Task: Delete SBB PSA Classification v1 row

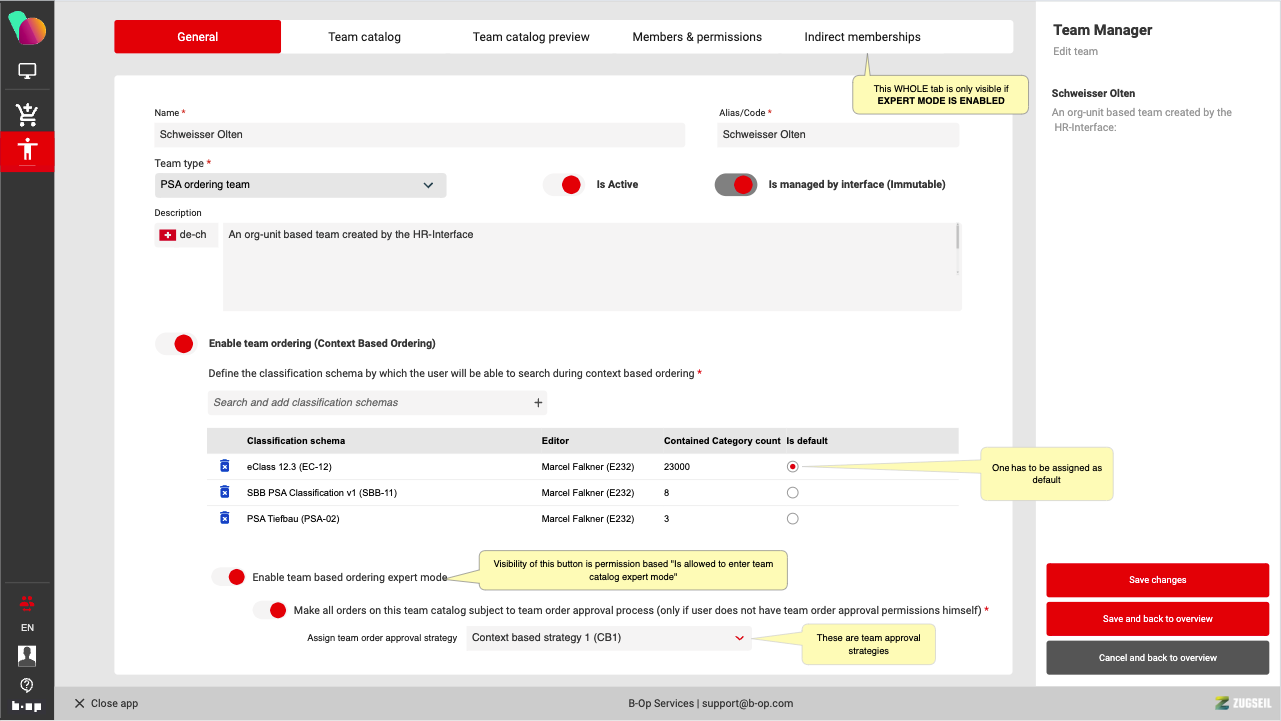Action: coord(225,492)
